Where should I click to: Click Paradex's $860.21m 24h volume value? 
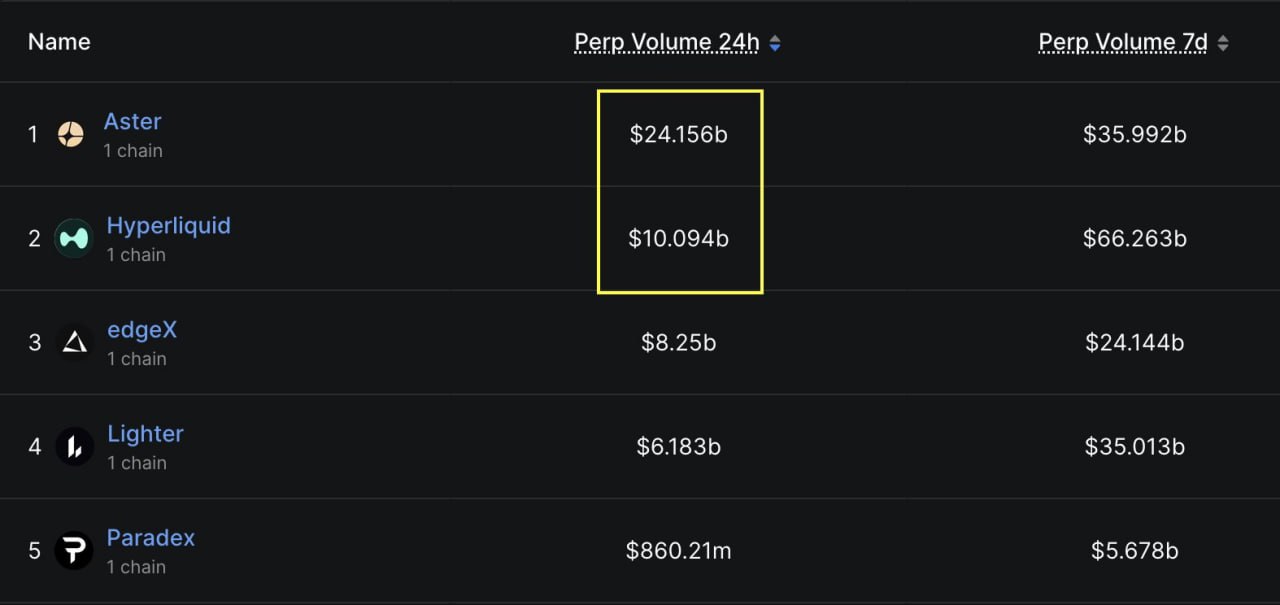pos(678,551)
